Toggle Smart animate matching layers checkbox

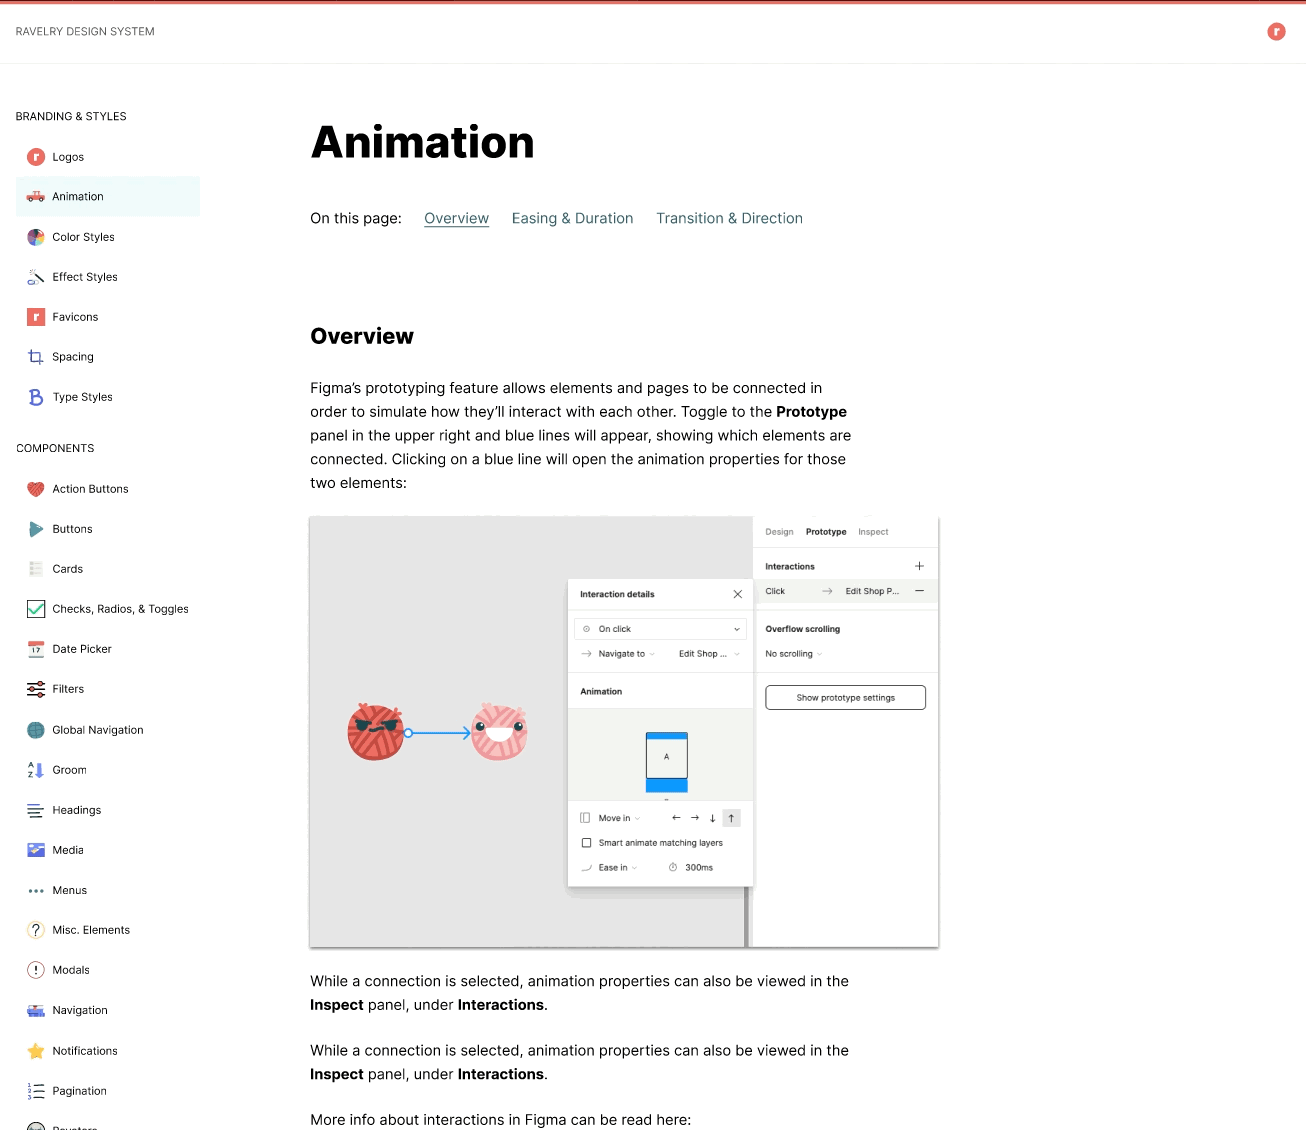pos(587,843)
